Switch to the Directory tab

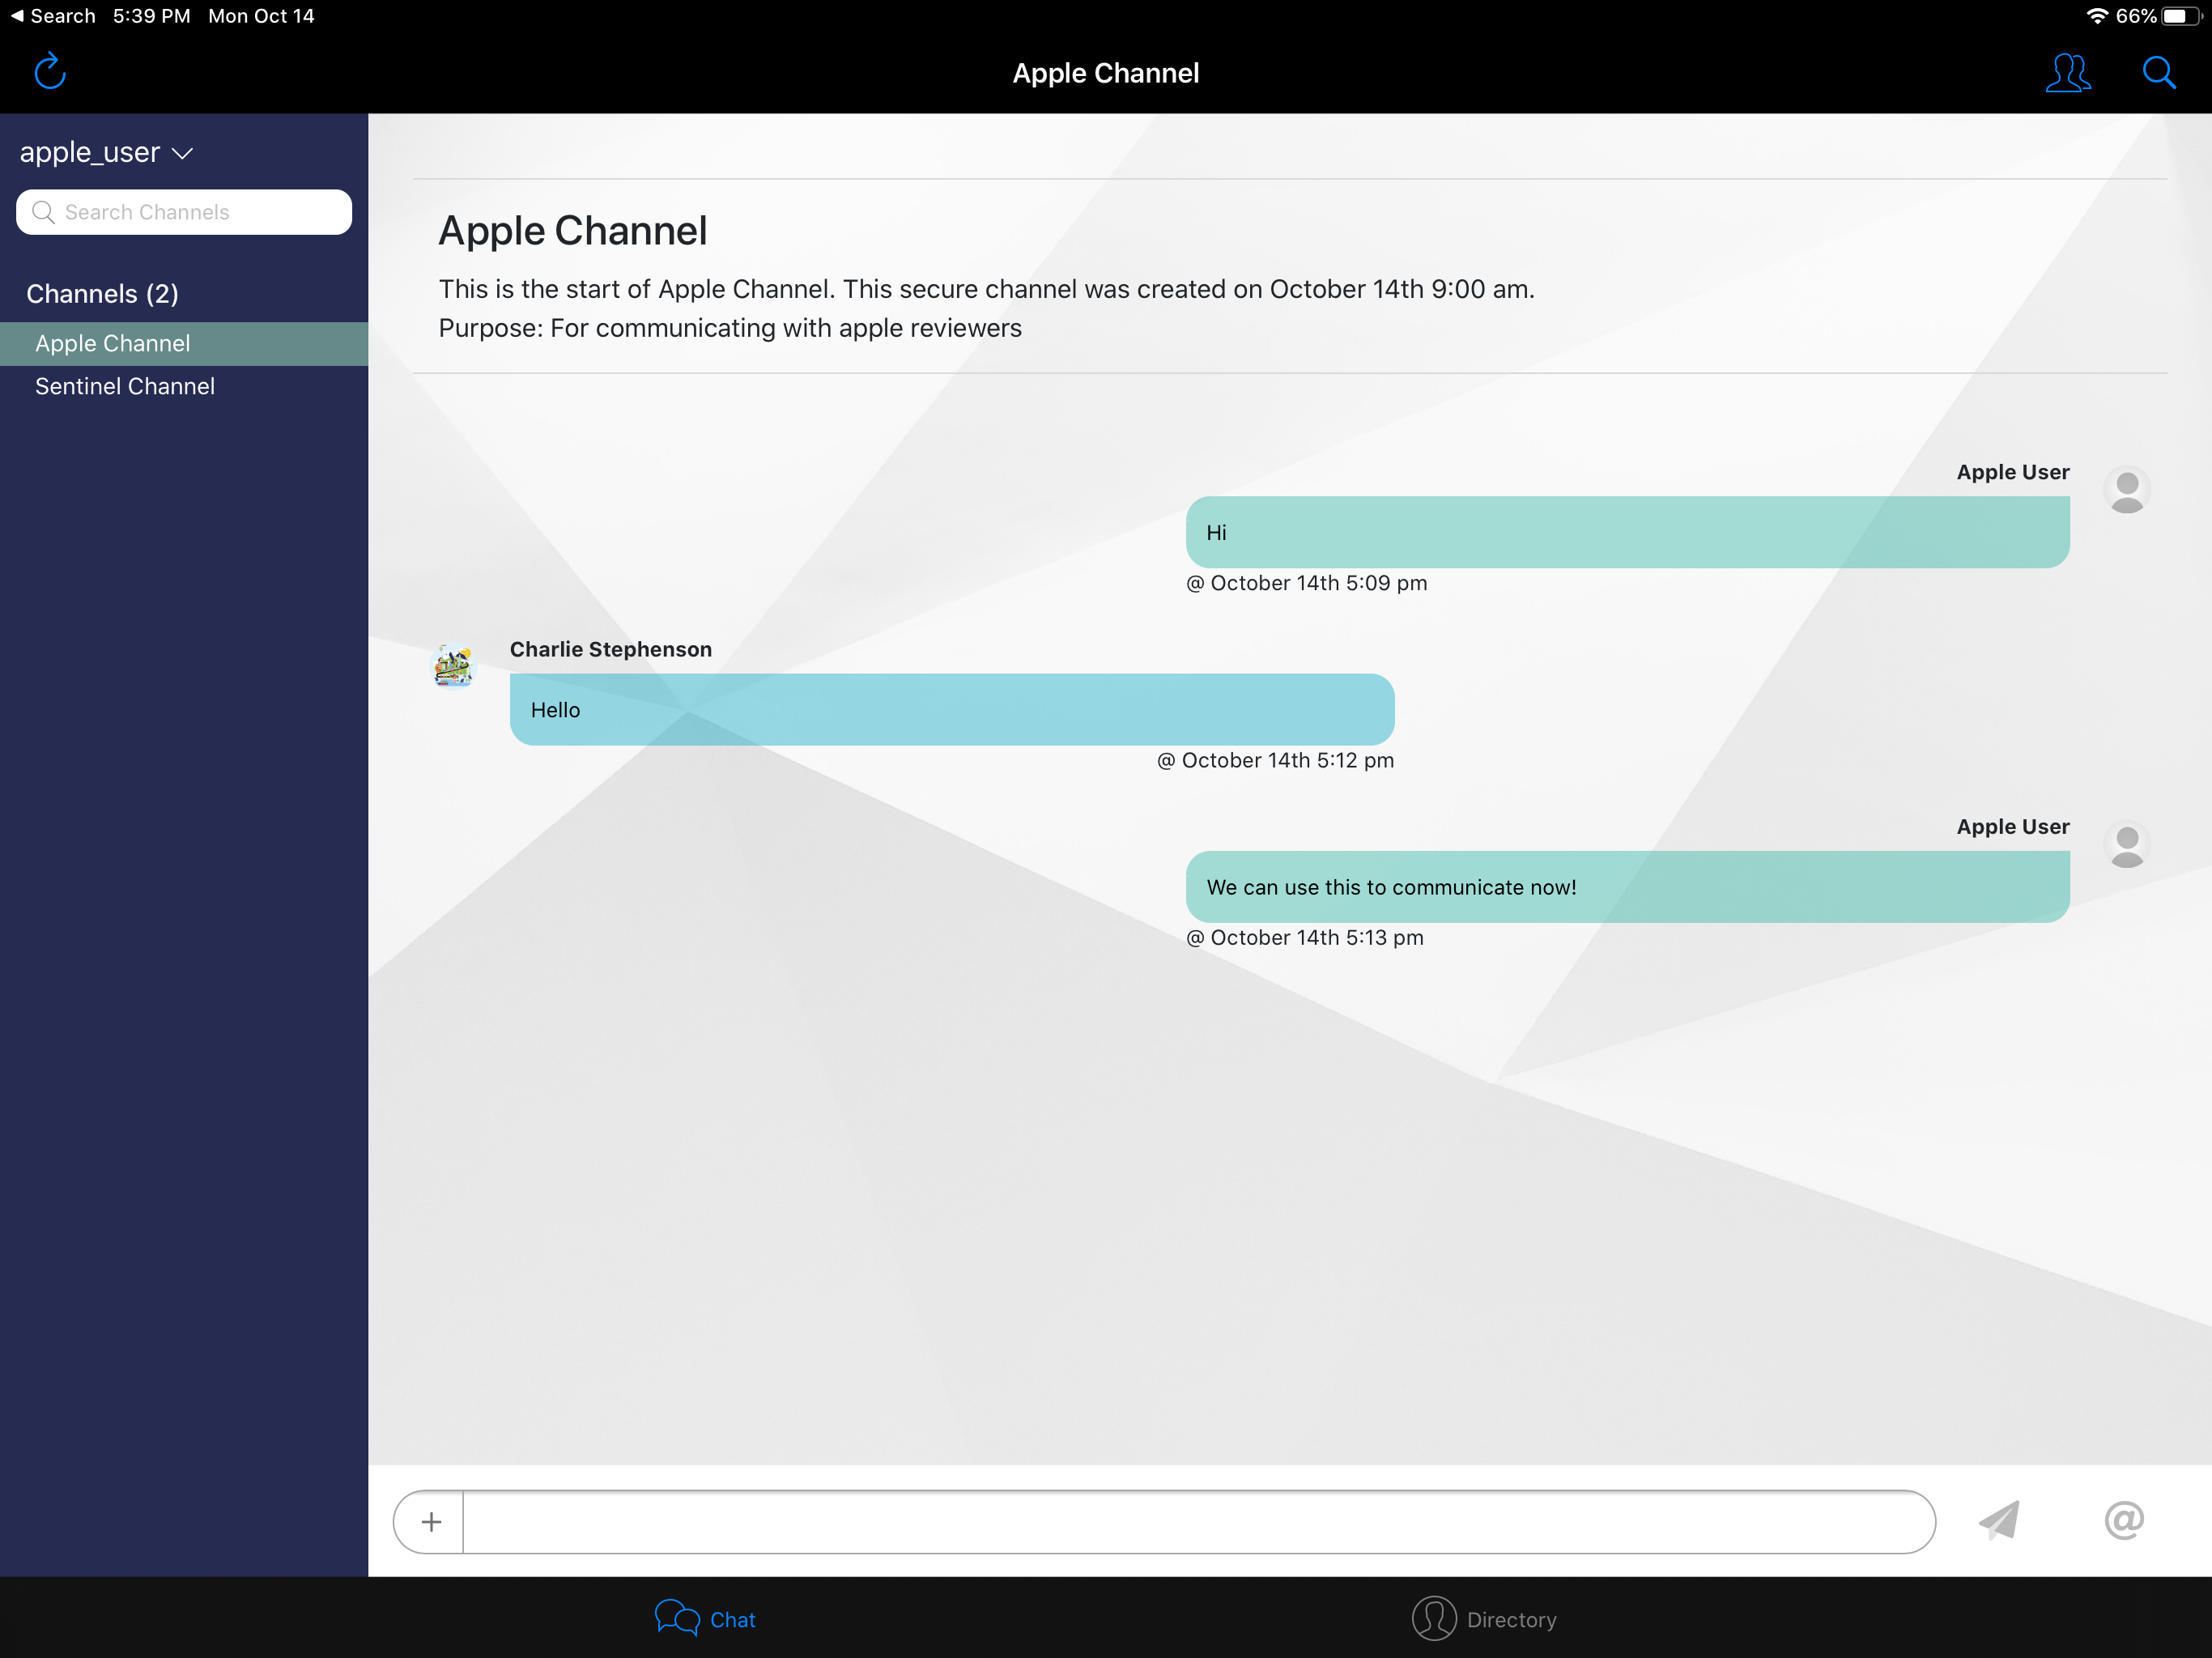pos(1484,1619)
